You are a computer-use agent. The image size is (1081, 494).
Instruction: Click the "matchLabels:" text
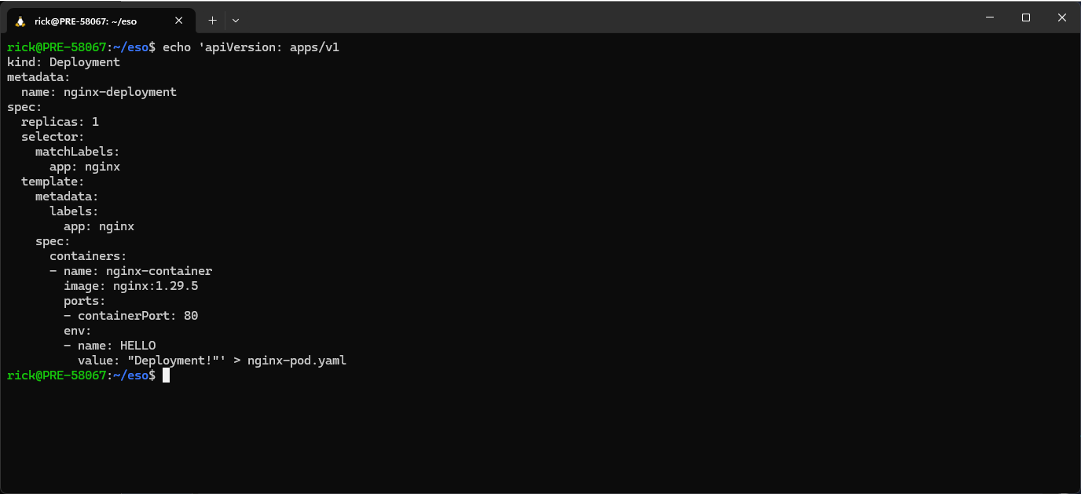[77, 152]
